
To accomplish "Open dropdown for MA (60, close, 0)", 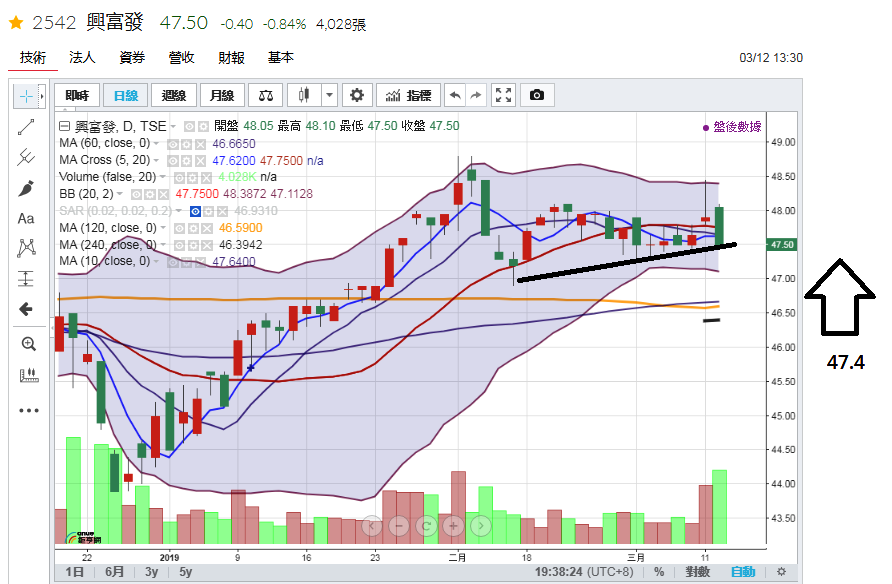I will 156,143.
